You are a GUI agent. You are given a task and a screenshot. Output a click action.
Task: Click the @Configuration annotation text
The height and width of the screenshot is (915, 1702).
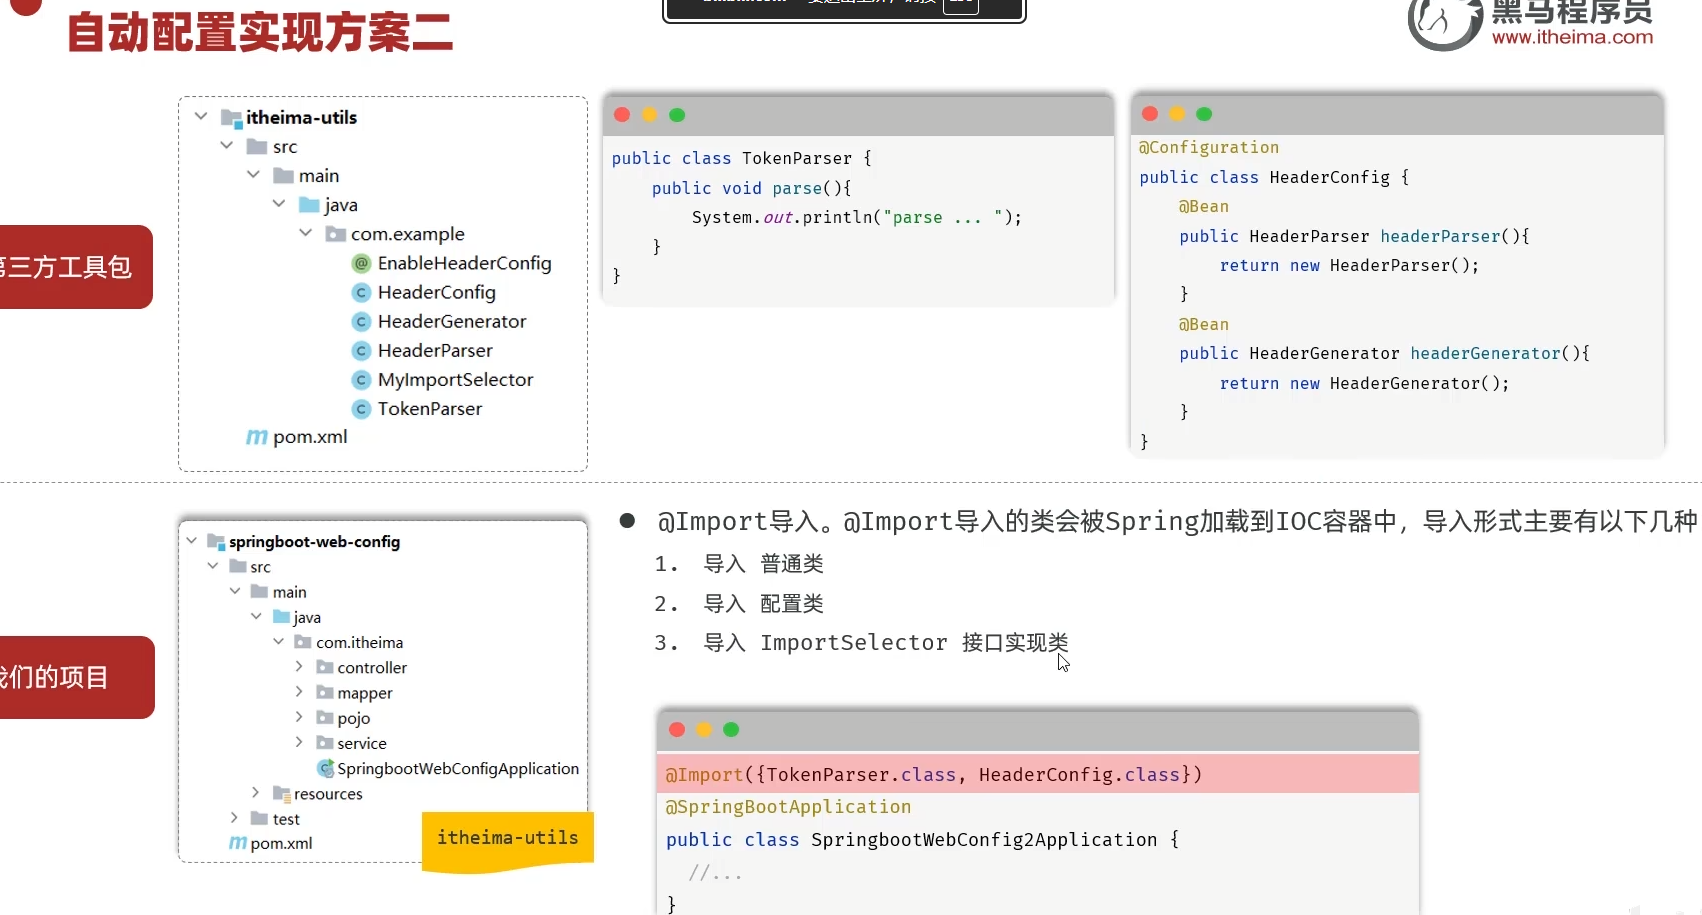click(1209, 148)
